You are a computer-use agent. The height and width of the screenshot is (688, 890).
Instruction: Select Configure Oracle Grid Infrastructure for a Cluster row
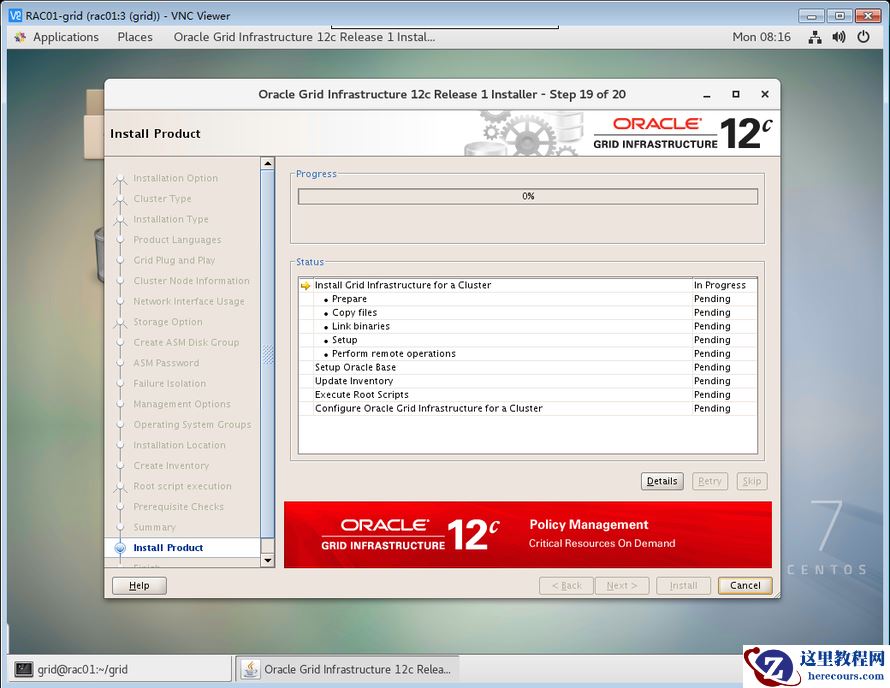(x=528, y=408)
